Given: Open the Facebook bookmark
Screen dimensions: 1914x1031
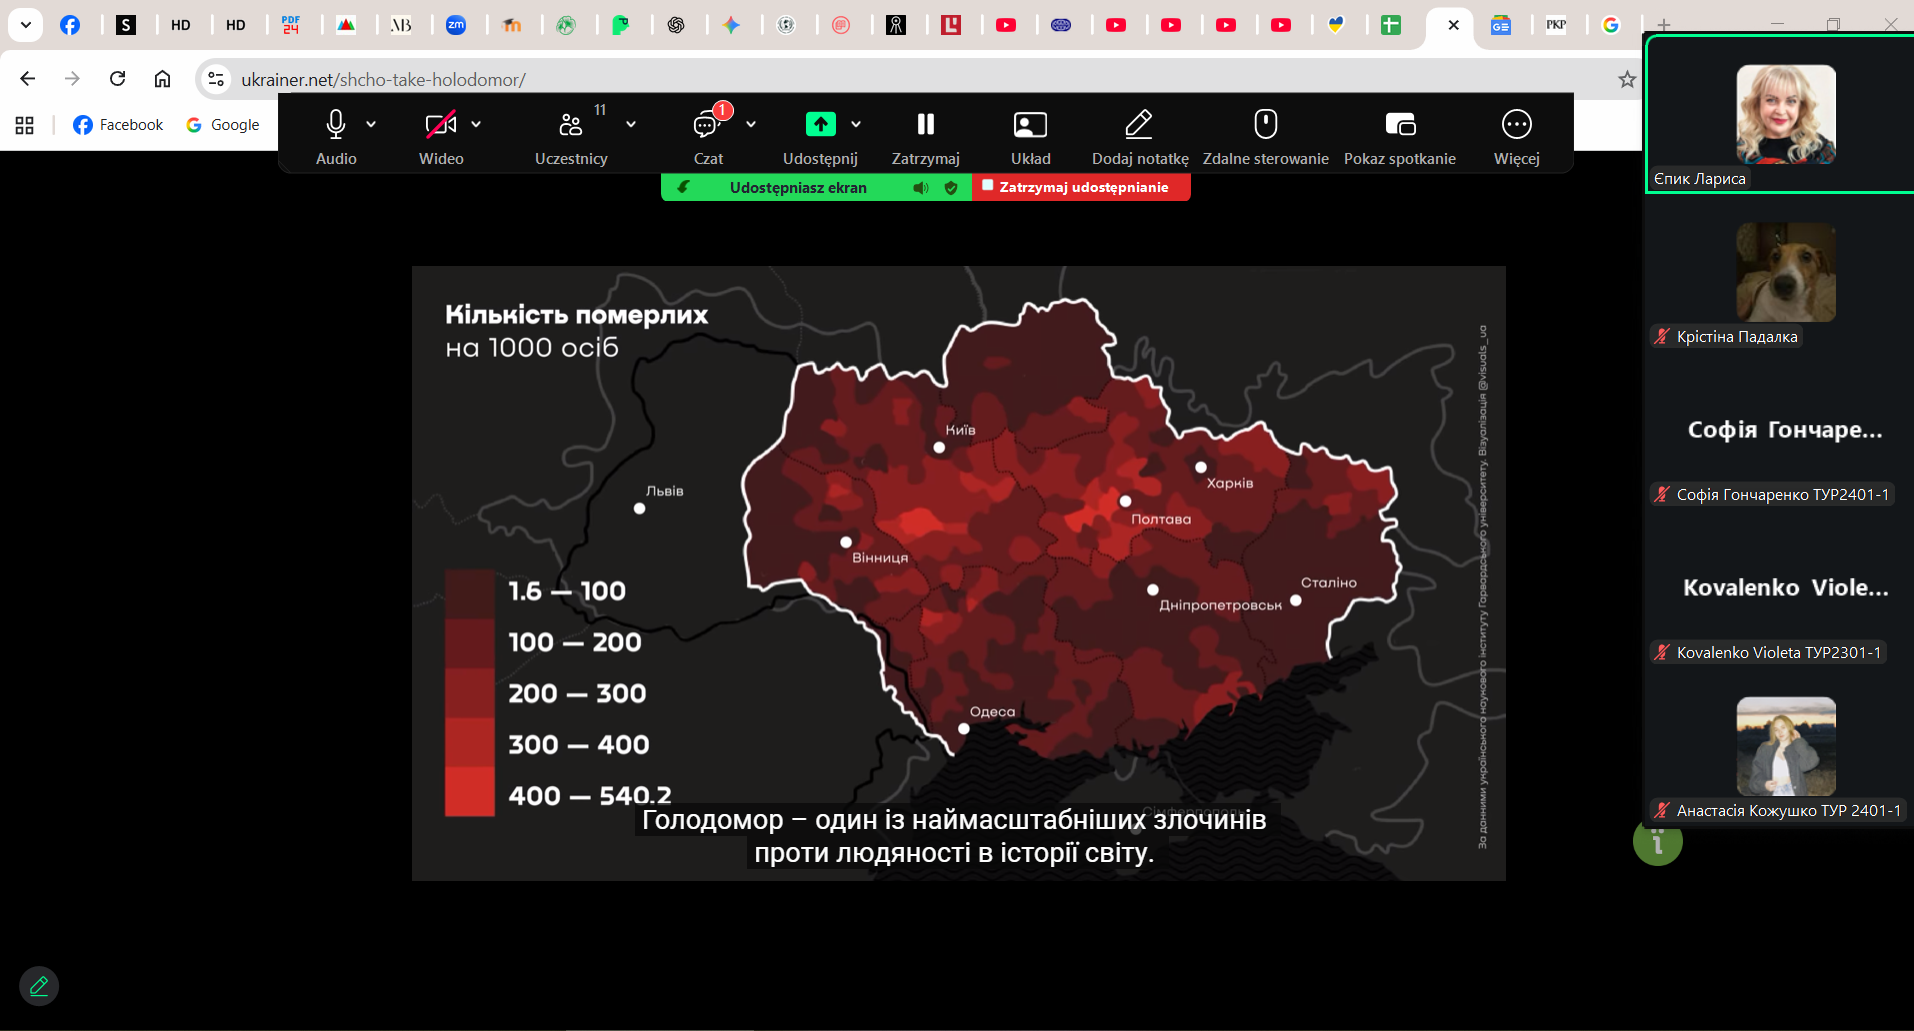Looking at the screenshot, I should 118,125.
